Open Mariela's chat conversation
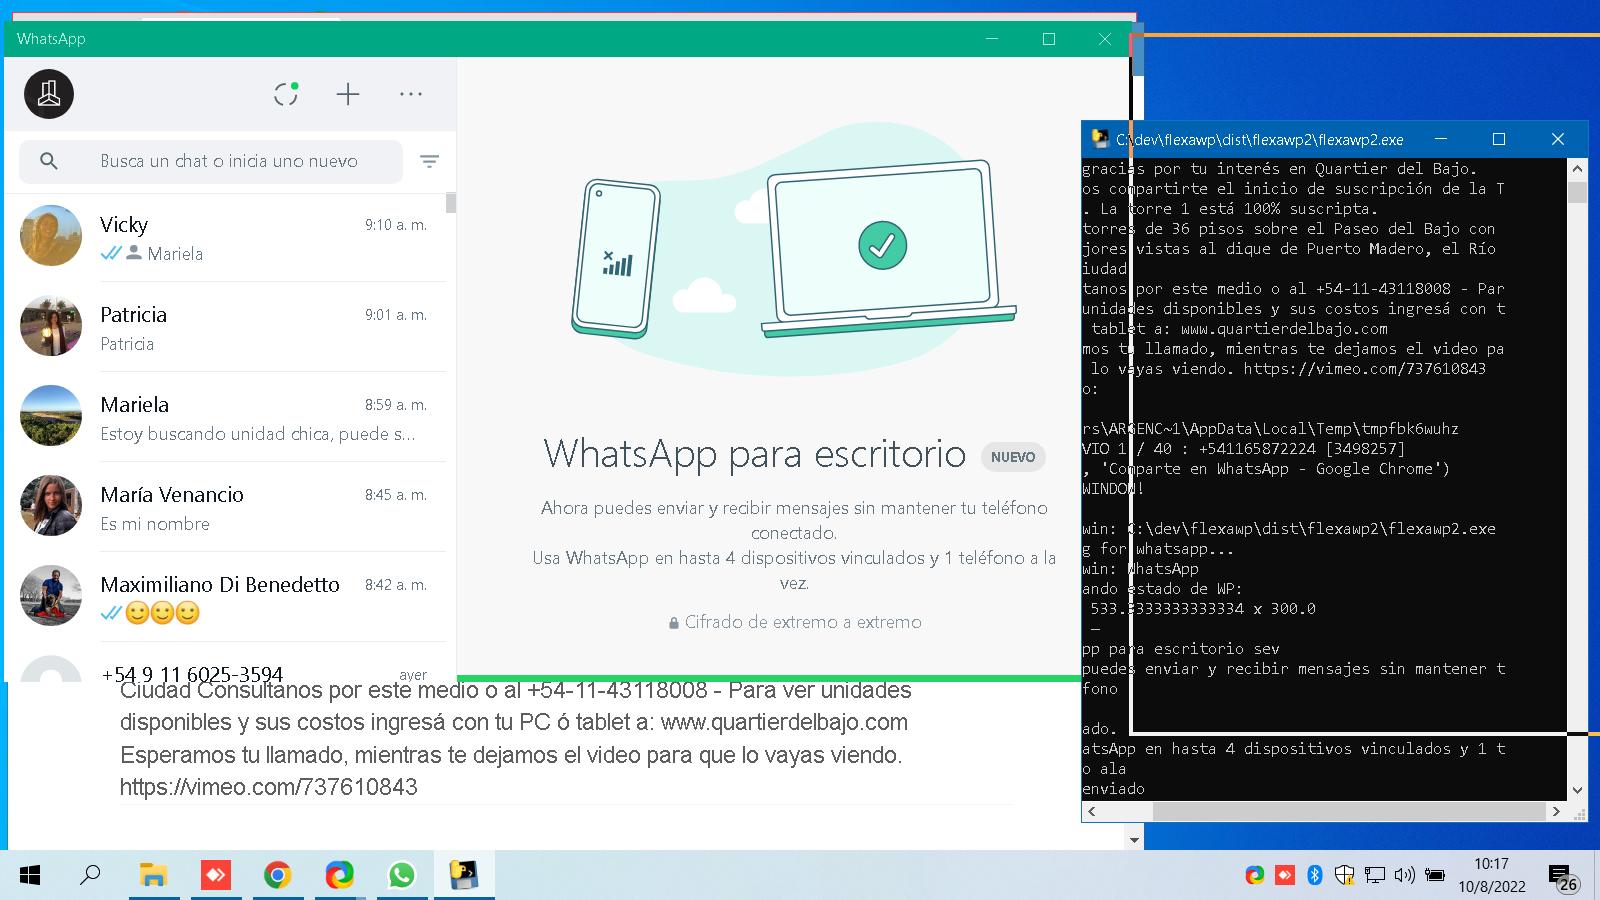This screenshot has width=1600, height=900. point(225,417)
